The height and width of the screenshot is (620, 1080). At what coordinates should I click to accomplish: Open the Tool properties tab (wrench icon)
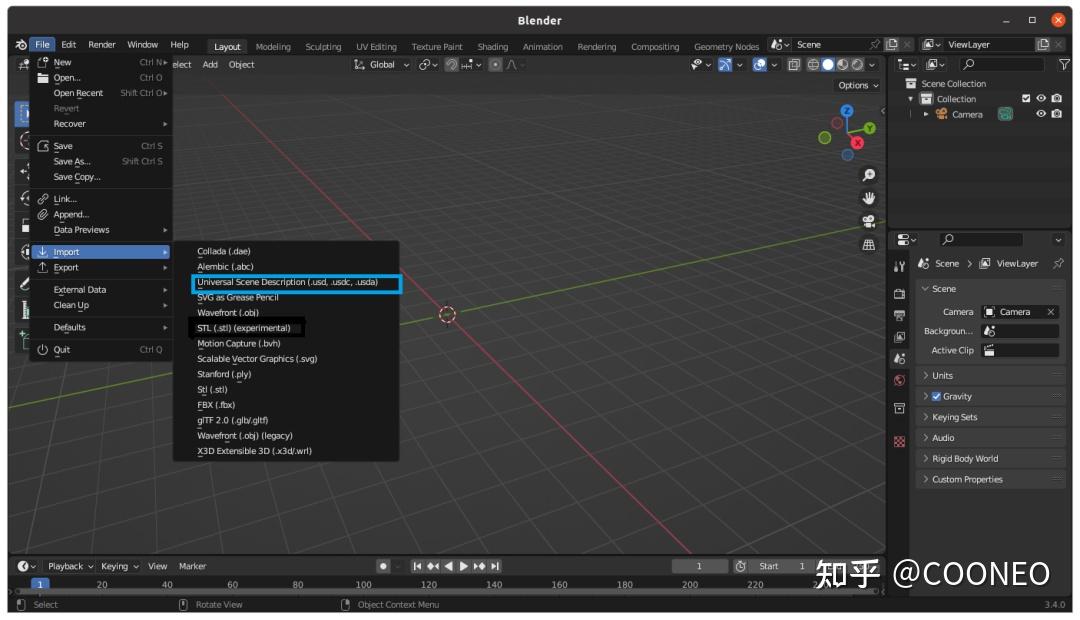point(900,267)
